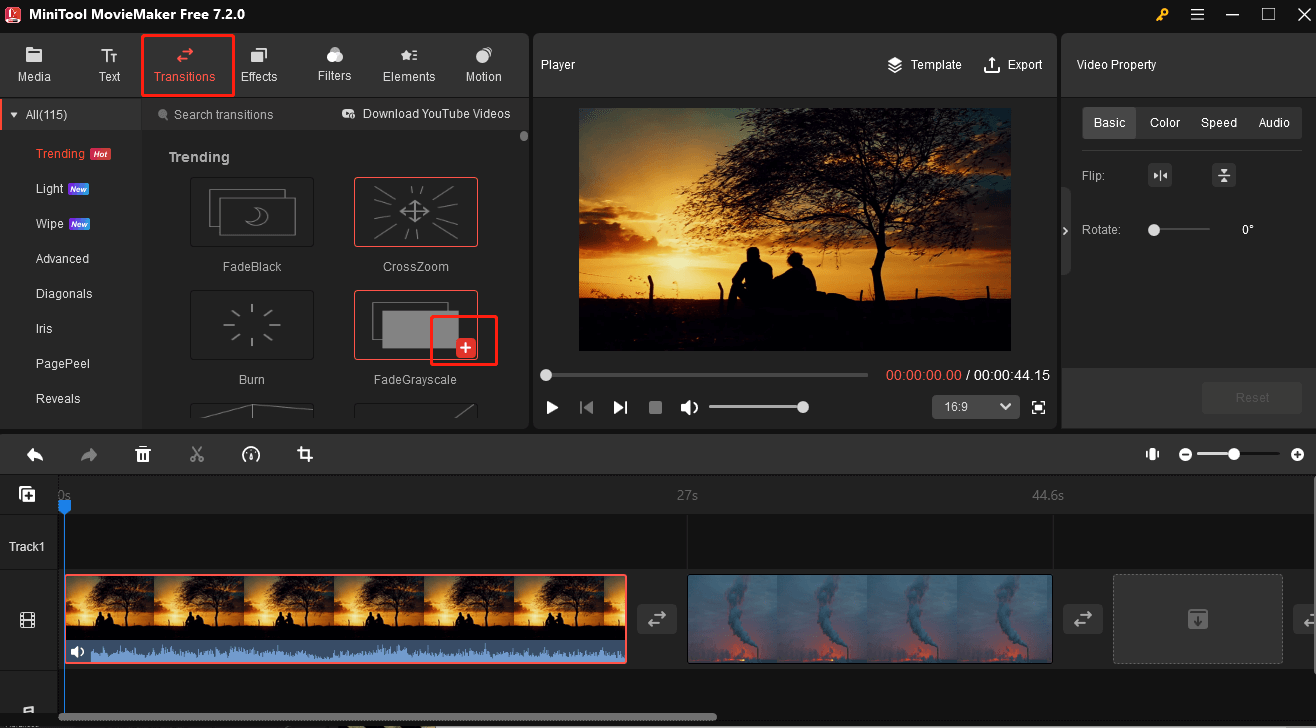Mute the sunset clip audio
This screenshot has height=728, width=1316.
(77, 653)
